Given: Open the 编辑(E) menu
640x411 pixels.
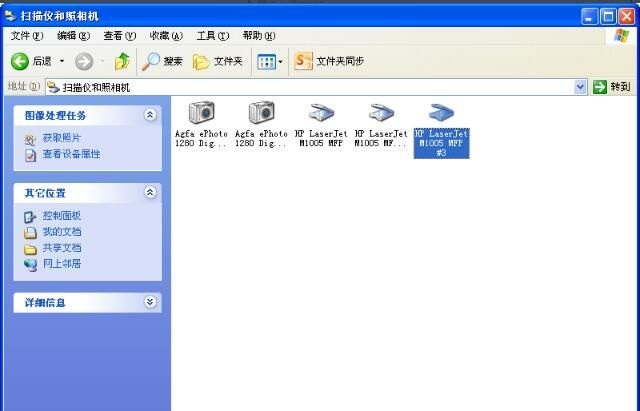Looking at the screenshot, I should point(73,36).
